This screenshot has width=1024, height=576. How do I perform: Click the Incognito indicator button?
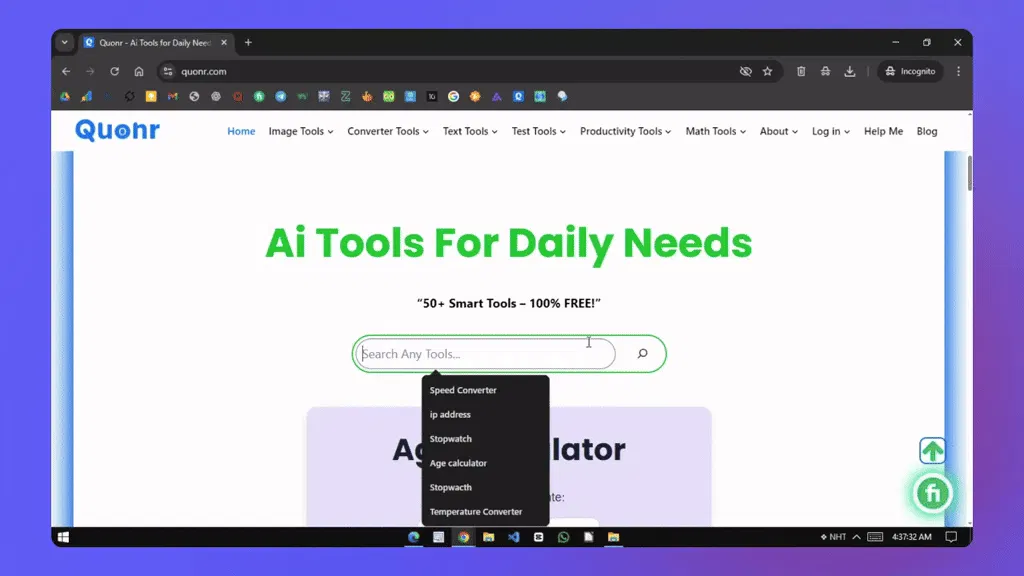pyautogui.click(x=910, y=71)
